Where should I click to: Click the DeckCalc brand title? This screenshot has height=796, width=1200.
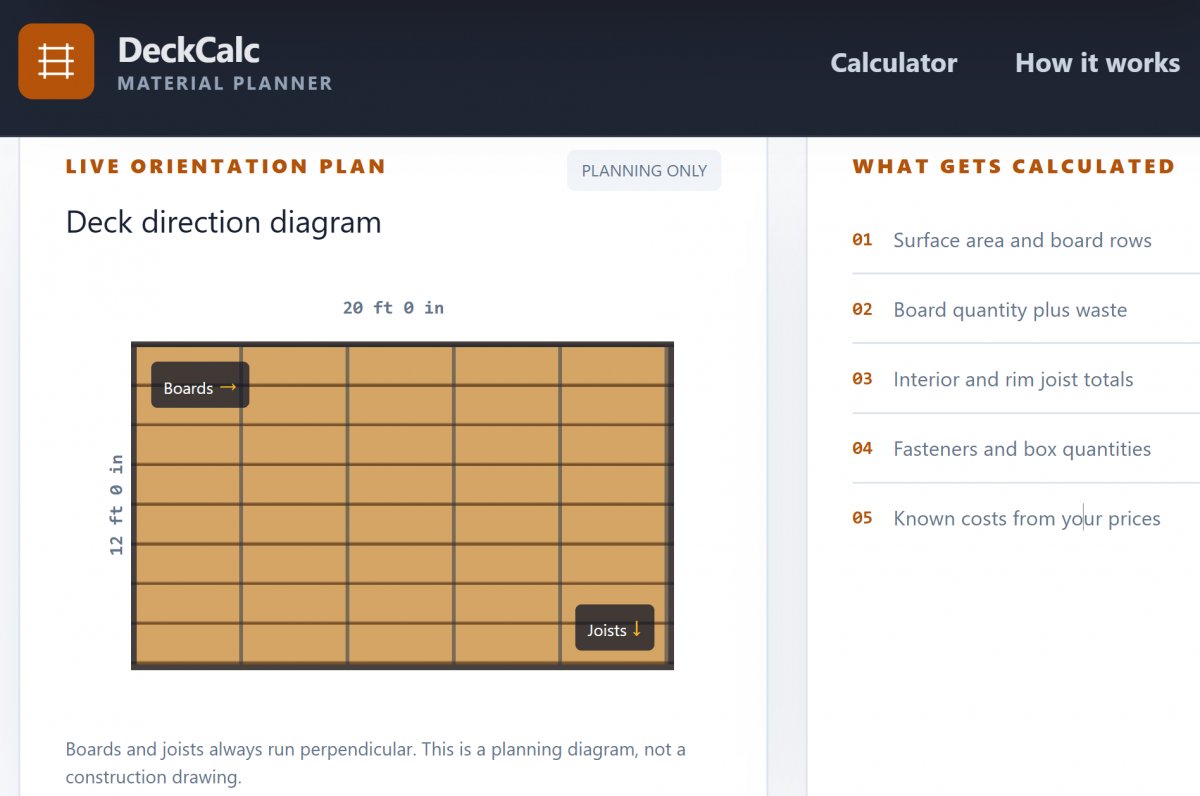(x=189, y=50)
